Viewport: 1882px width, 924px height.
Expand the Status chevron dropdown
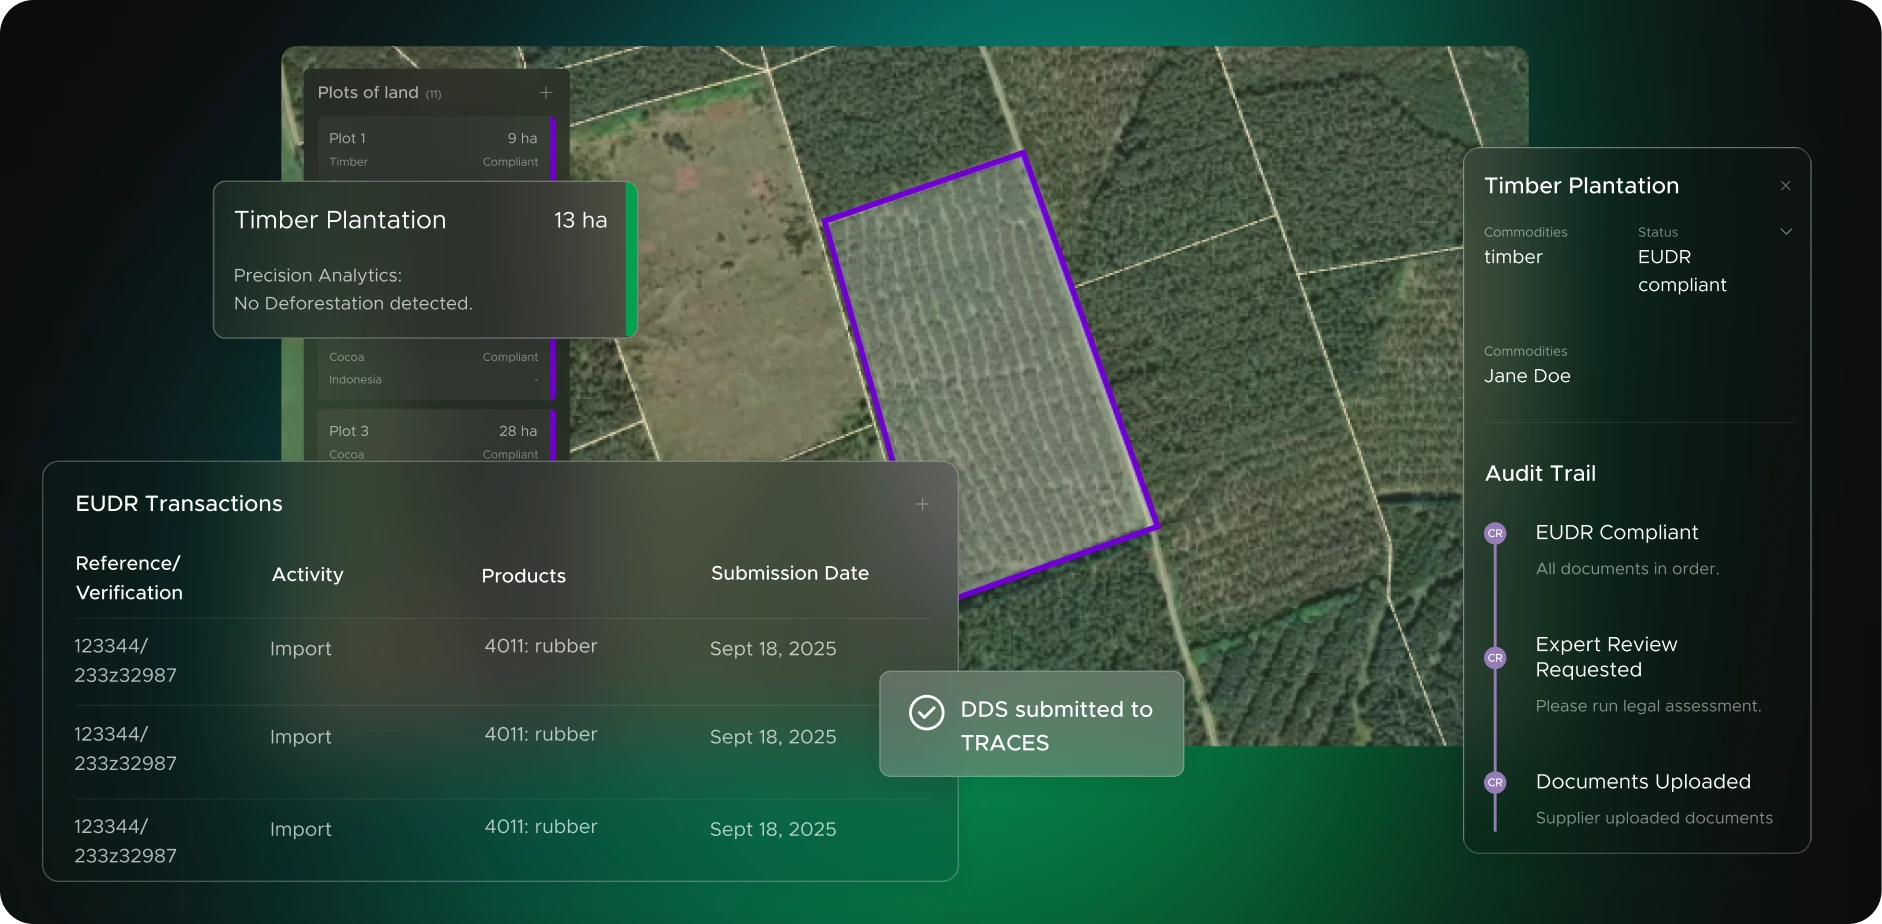point(1786,232)
